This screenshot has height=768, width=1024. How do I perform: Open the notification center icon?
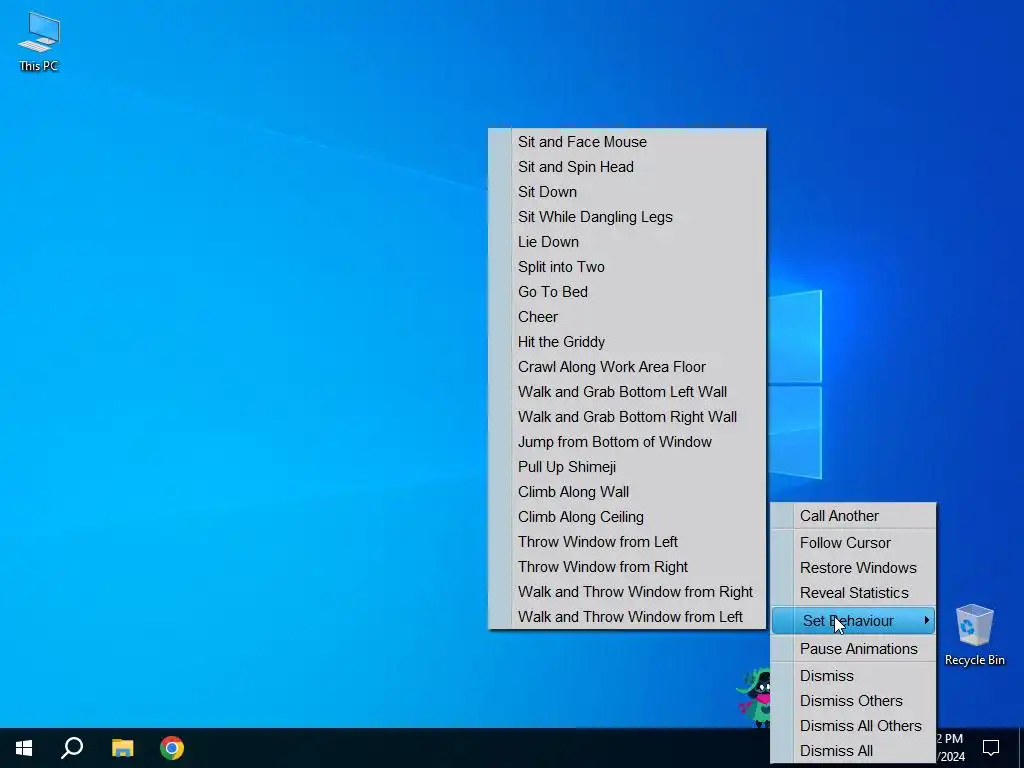pos(991,748)
